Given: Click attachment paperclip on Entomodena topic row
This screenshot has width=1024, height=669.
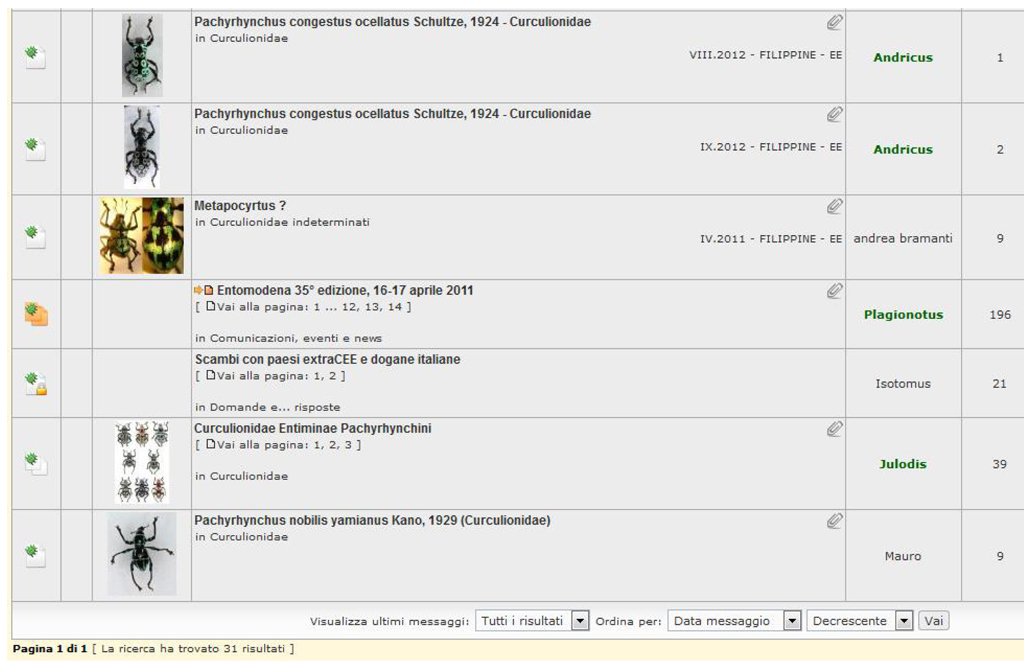Looking at the screenshot, I should pos(834,291).
